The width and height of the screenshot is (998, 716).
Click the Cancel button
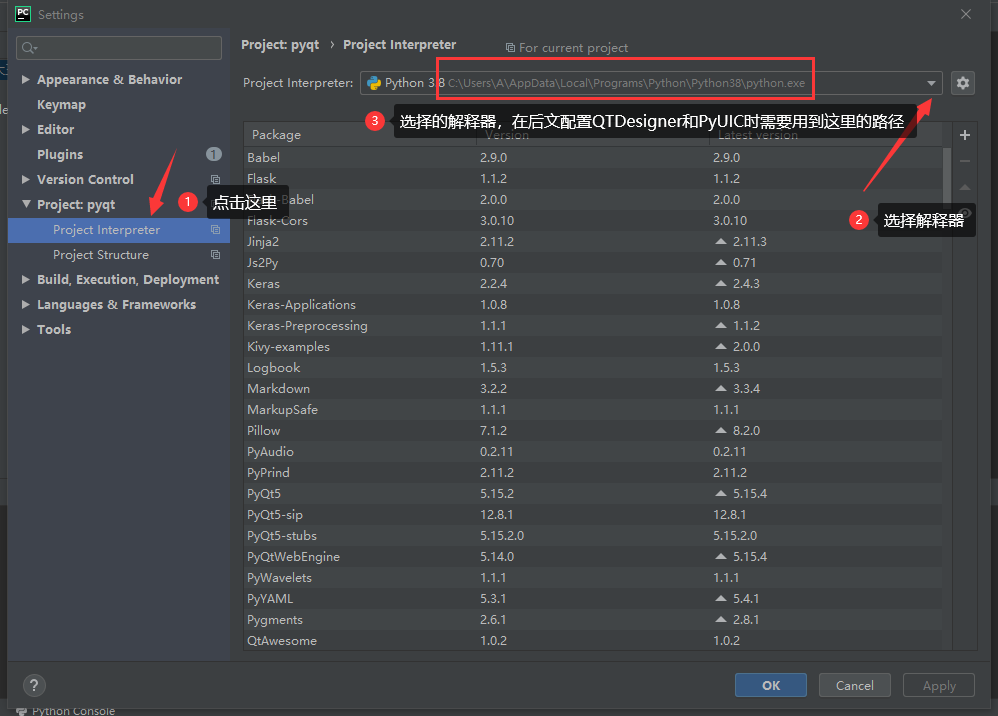pyautogui.click(x=855, y=685)
